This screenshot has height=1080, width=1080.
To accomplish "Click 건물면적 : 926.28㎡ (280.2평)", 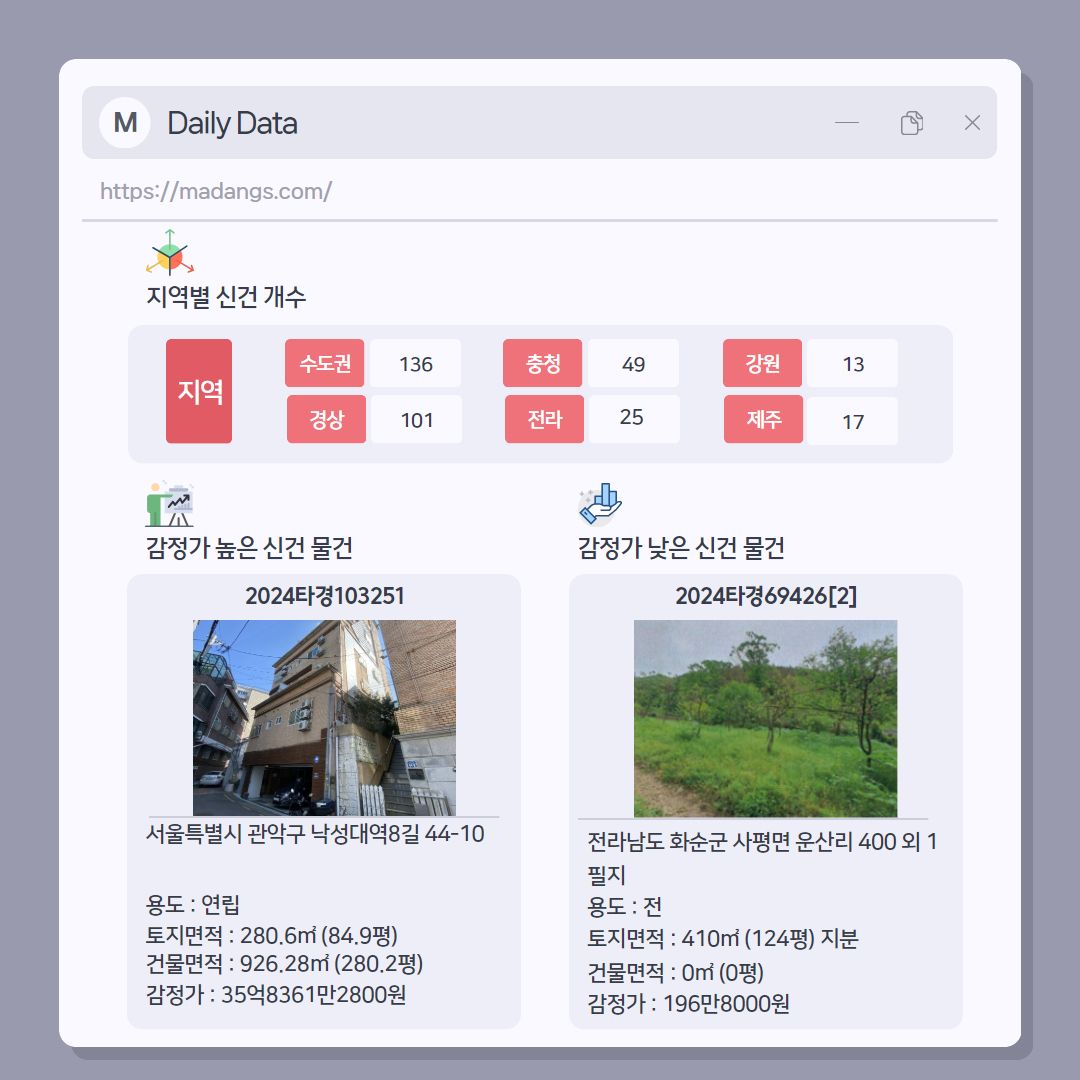I will tap(284, 964).
